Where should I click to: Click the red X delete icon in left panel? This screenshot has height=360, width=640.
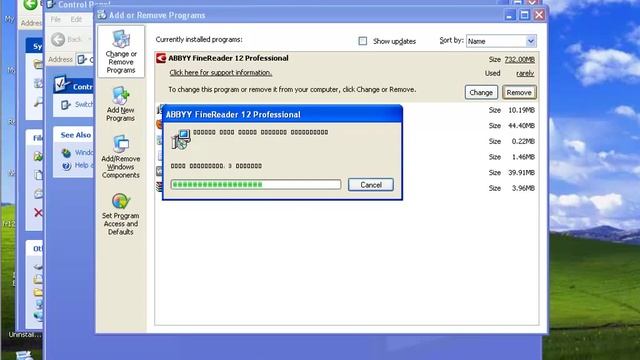(38, 212)
